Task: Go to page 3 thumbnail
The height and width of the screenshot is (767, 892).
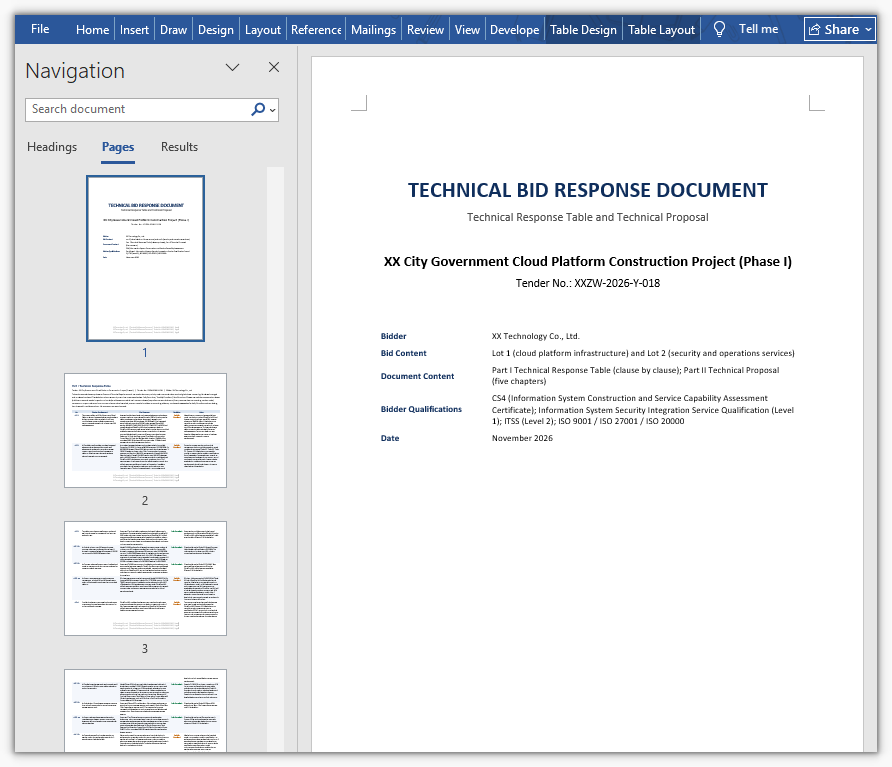Action: pos(146,578)
